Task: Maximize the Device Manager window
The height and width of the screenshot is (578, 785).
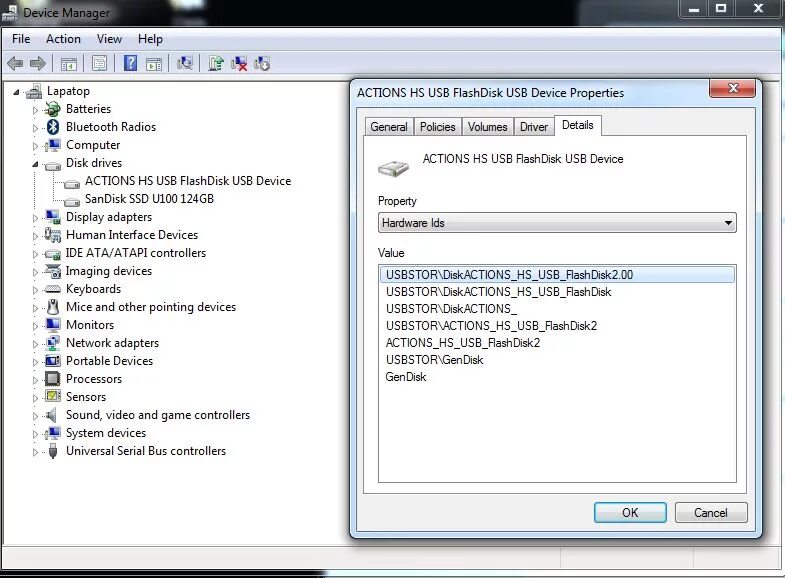Action: (721, 9)
